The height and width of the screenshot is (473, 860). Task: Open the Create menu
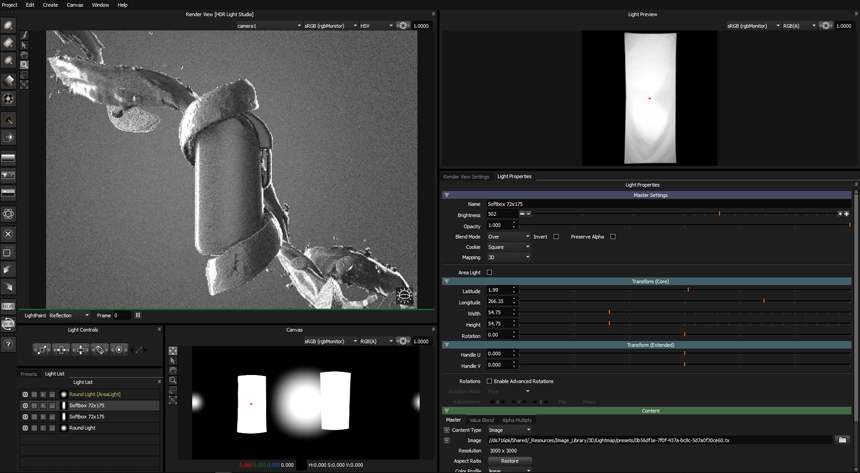pos(50,5)
